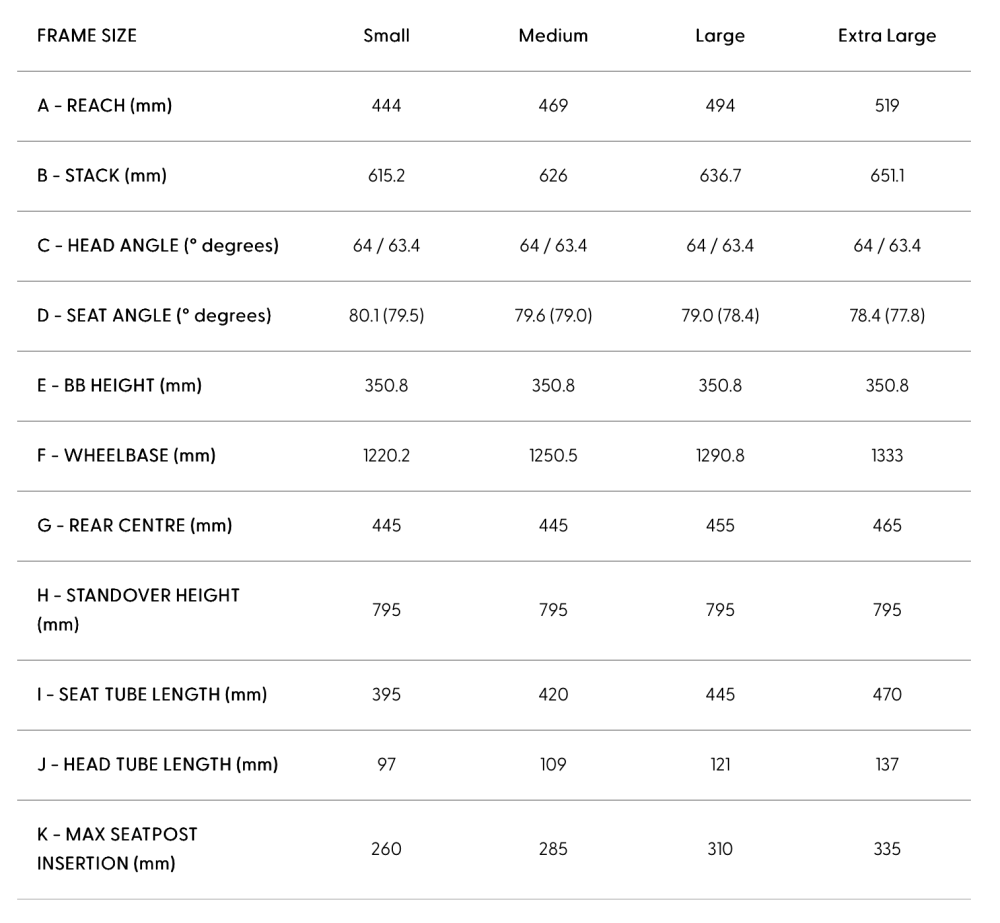
Task: Click the F - WHEELBASE row label
Action: pos(126,456)
